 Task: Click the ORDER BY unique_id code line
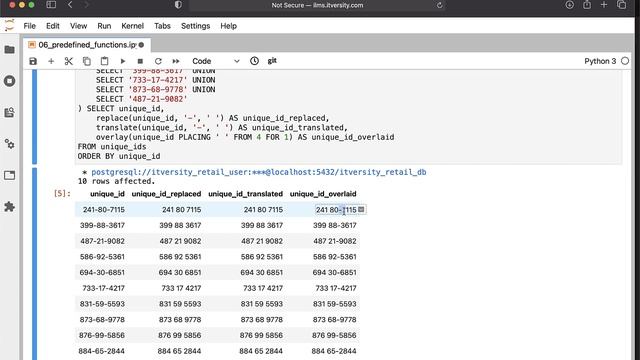119,156
